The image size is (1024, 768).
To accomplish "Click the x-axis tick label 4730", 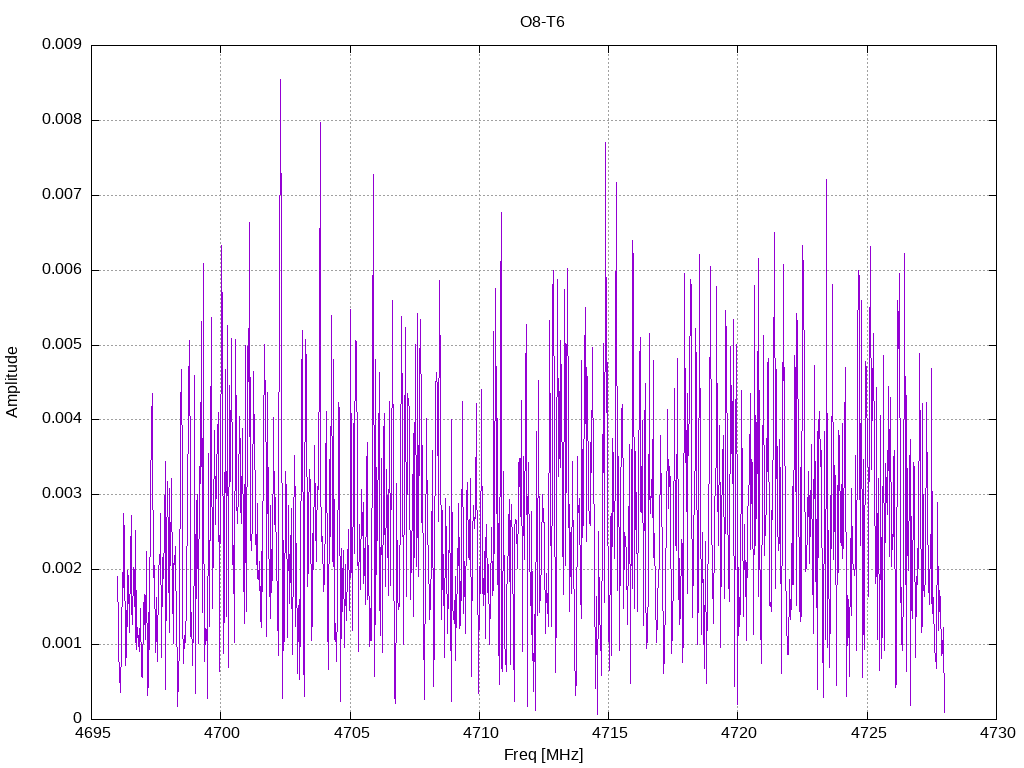I will (x=997, y=733).
